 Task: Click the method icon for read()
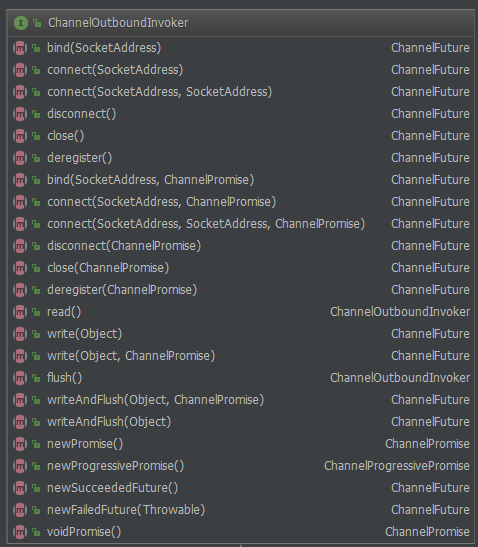pos(20,312)
